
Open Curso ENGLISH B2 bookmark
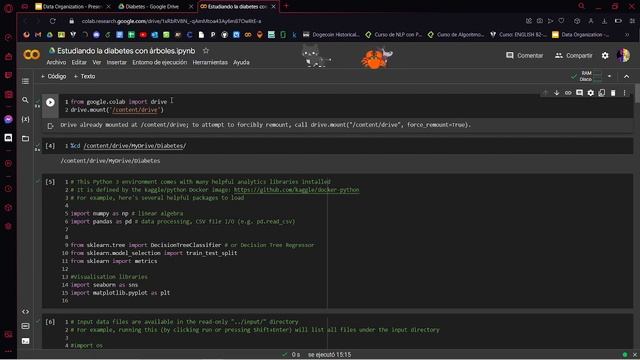click(x=518, y=35)
